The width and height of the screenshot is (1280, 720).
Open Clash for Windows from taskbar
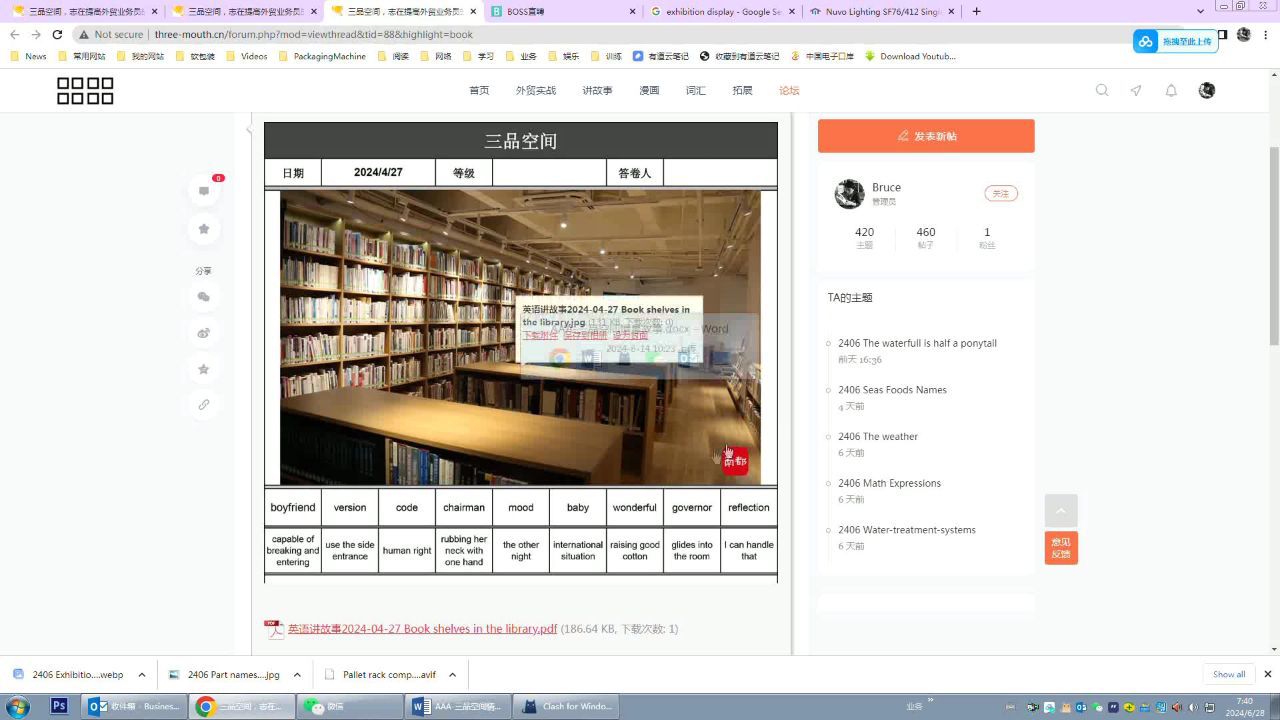568,706
